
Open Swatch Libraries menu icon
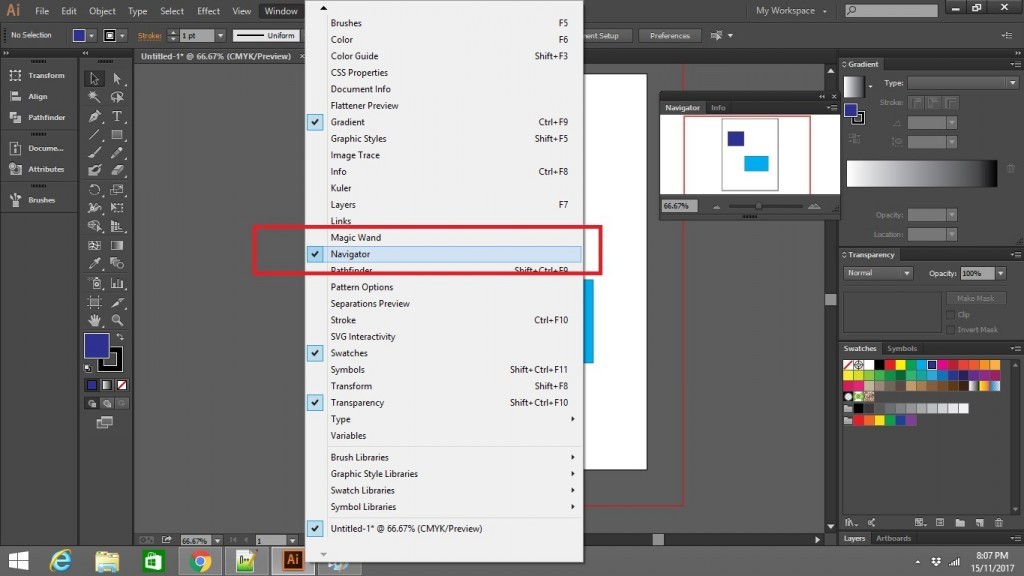coord(850,522)
